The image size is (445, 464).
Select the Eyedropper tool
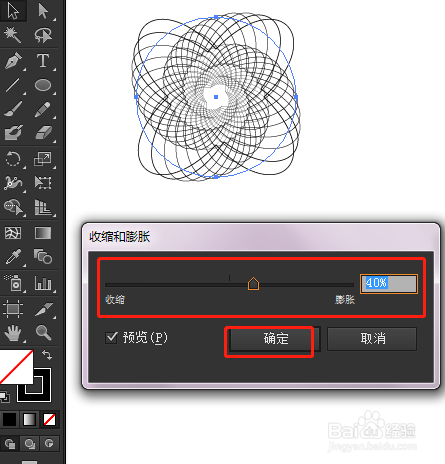pos(13,257)
